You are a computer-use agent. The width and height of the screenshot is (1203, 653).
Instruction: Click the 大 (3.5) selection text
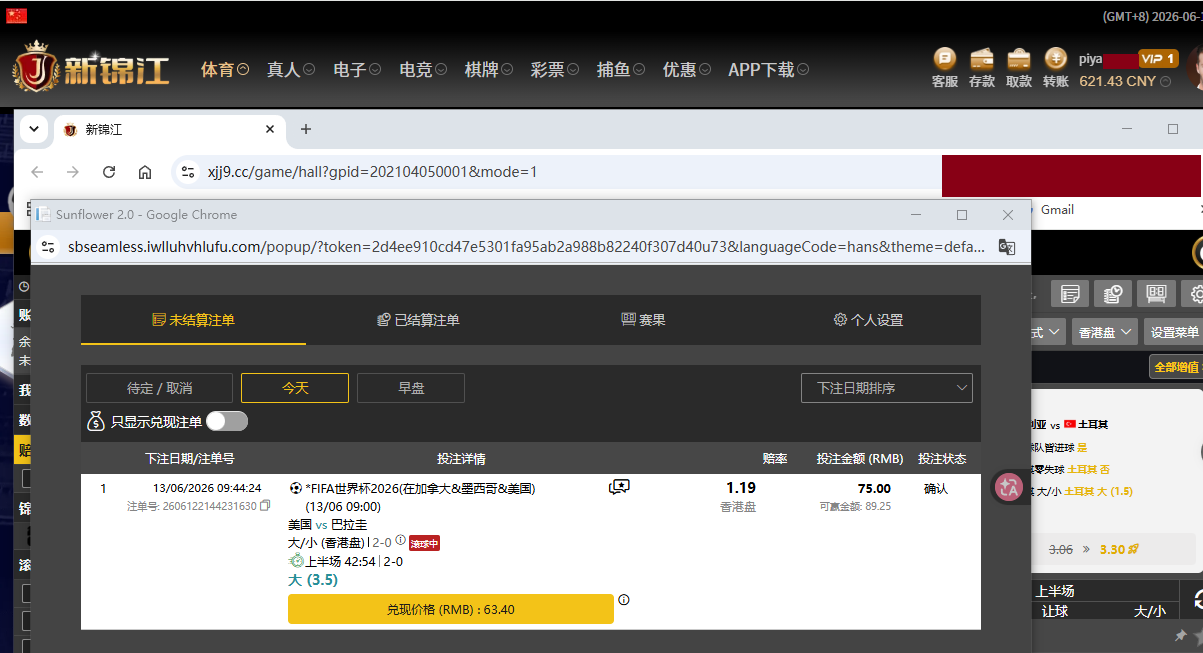pos(312,579)
